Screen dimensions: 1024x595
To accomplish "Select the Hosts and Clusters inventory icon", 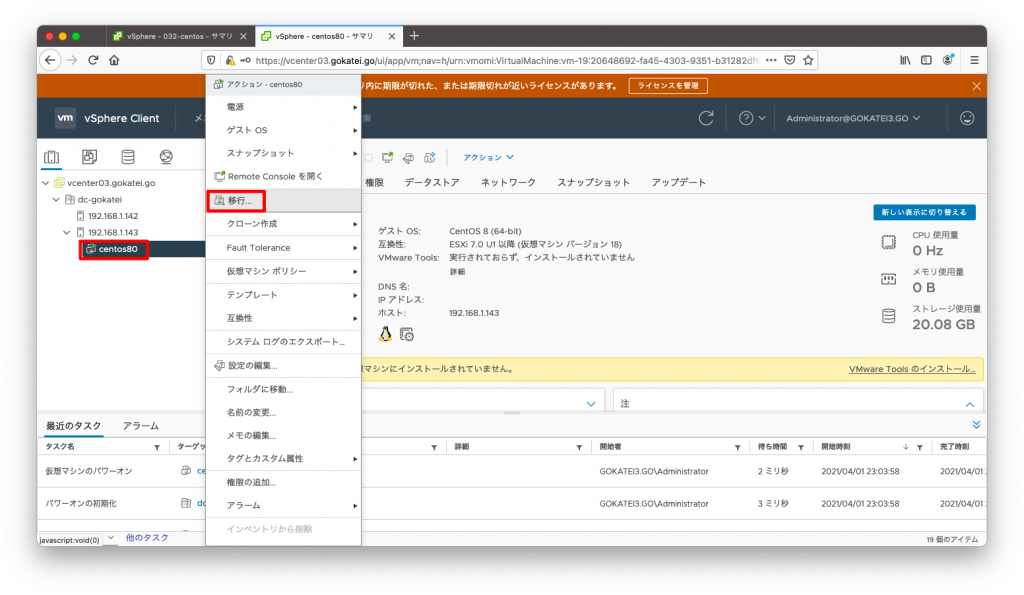I will pyautogui.click(x=53, y=156).
